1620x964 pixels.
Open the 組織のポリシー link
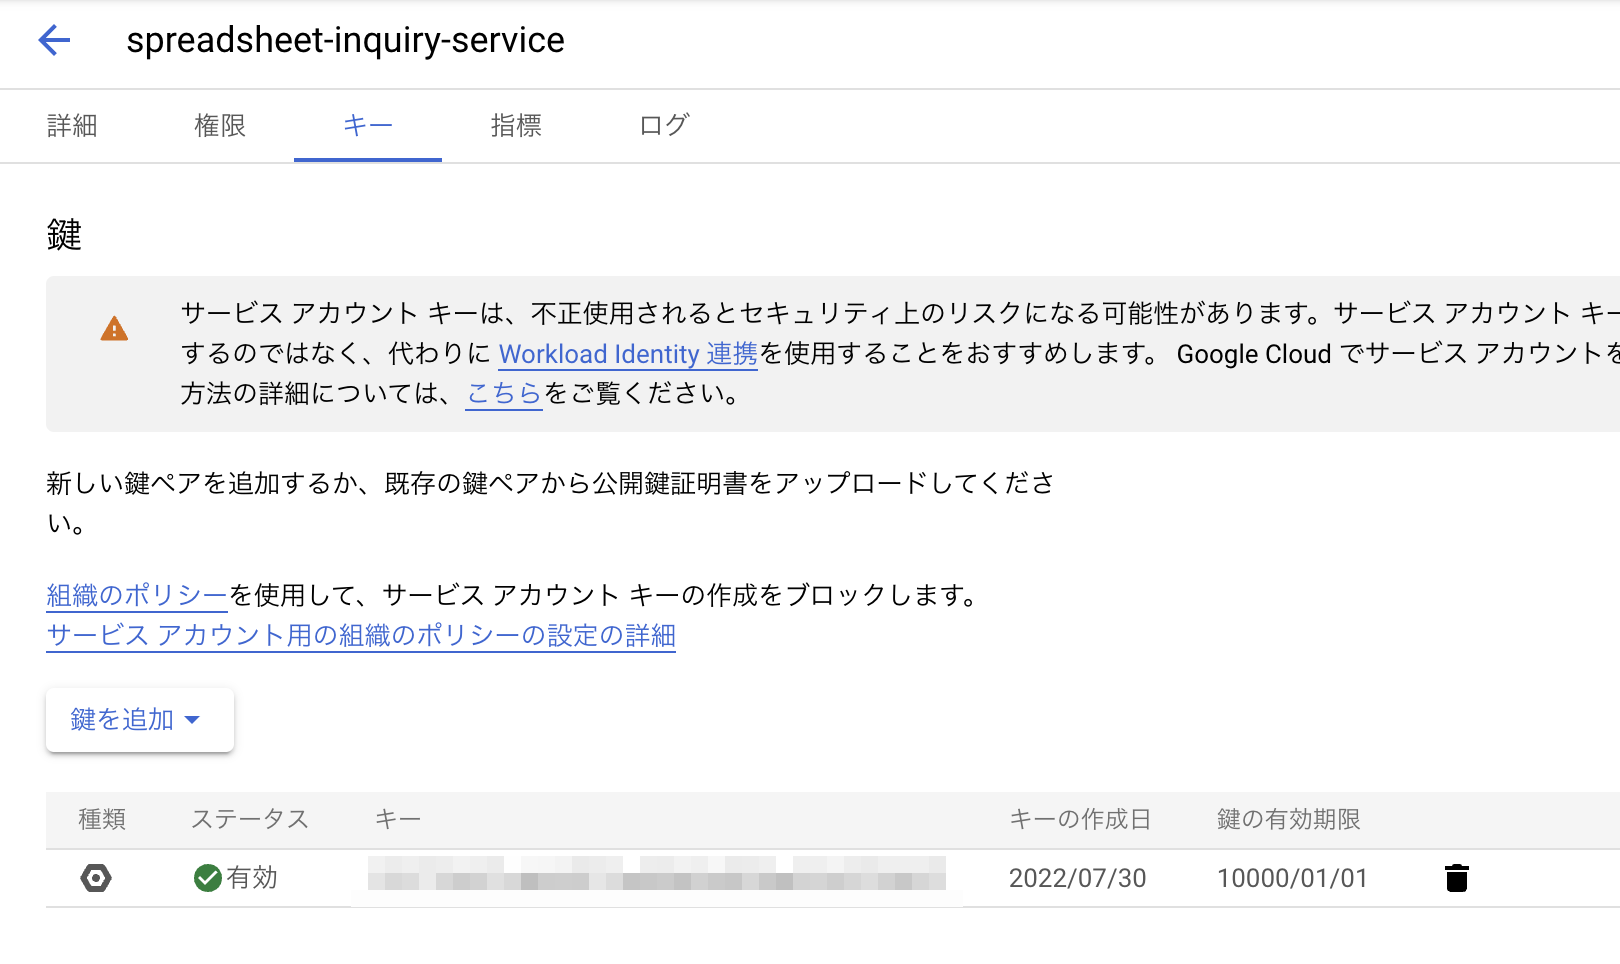click(x=137, y=596)
